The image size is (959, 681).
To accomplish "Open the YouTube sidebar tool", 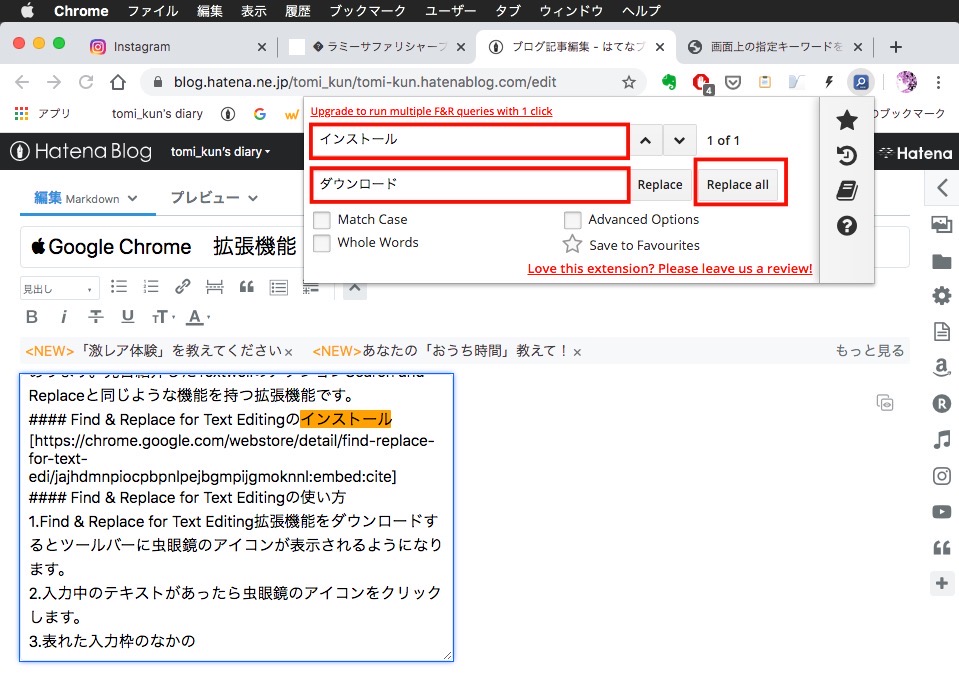I will point(942,512).
